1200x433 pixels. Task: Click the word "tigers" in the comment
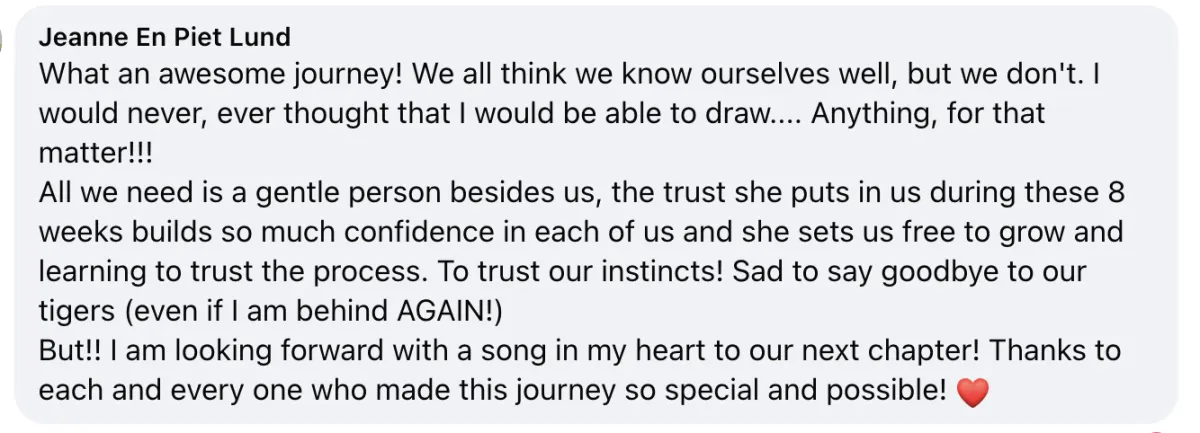(77, 312)
